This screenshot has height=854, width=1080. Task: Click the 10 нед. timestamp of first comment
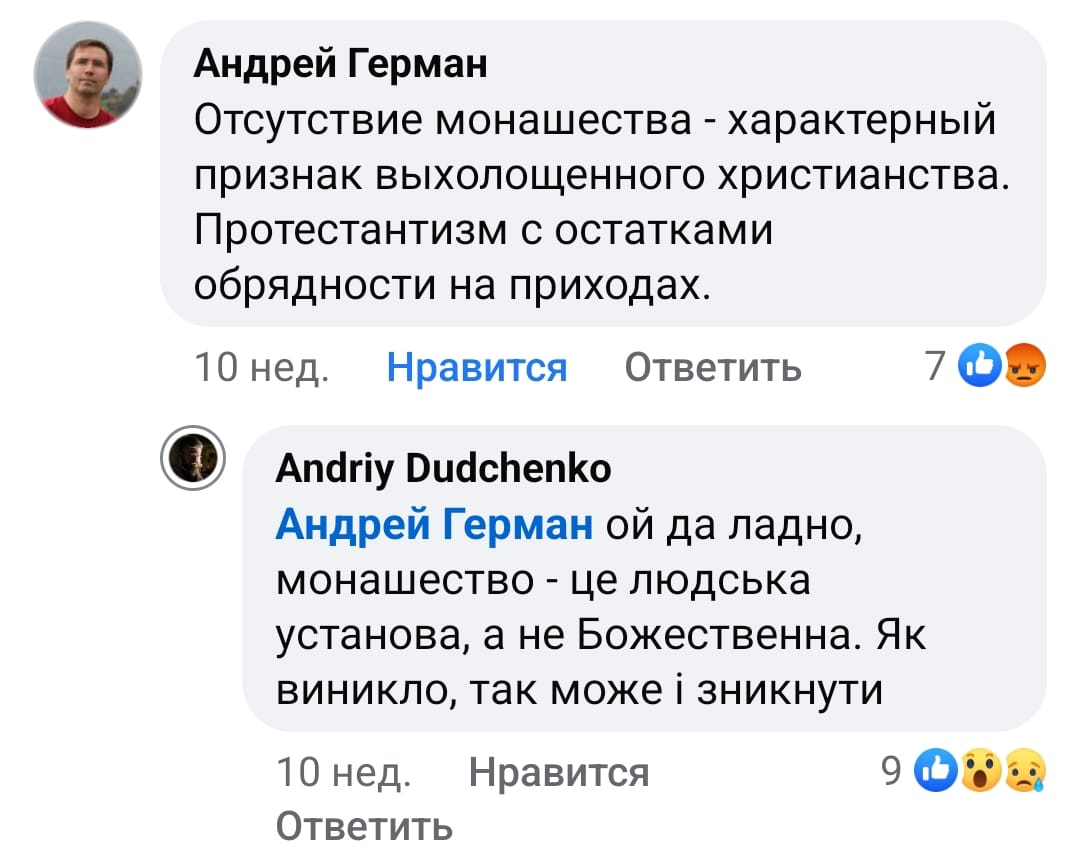262,367
